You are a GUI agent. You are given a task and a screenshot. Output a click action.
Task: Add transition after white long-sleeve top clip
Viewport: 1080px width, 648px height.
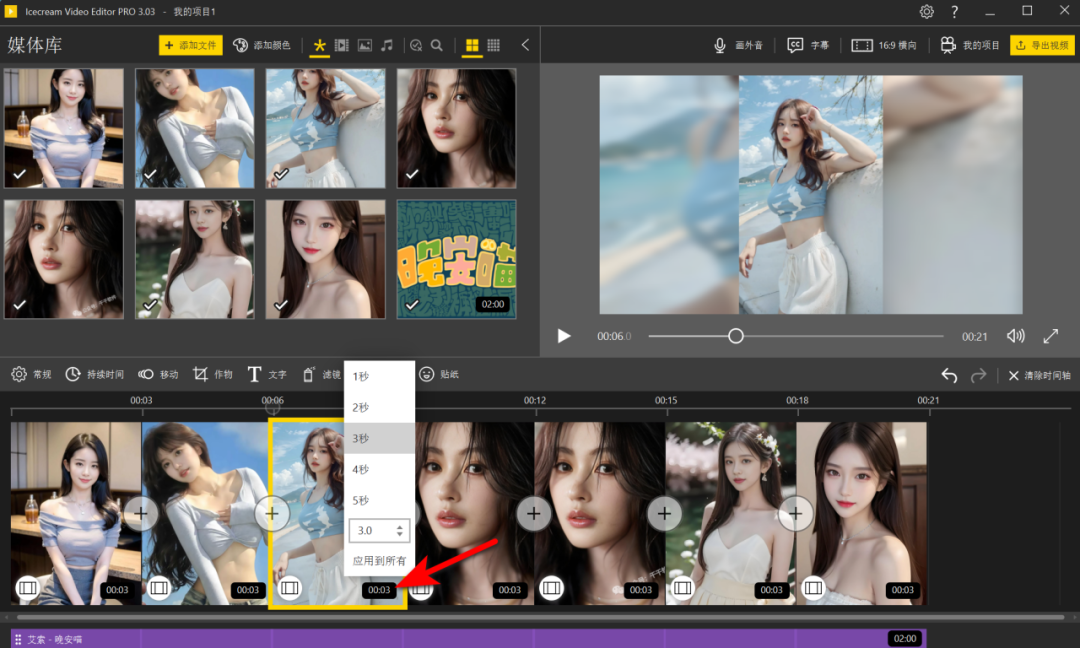pos(271,513)
